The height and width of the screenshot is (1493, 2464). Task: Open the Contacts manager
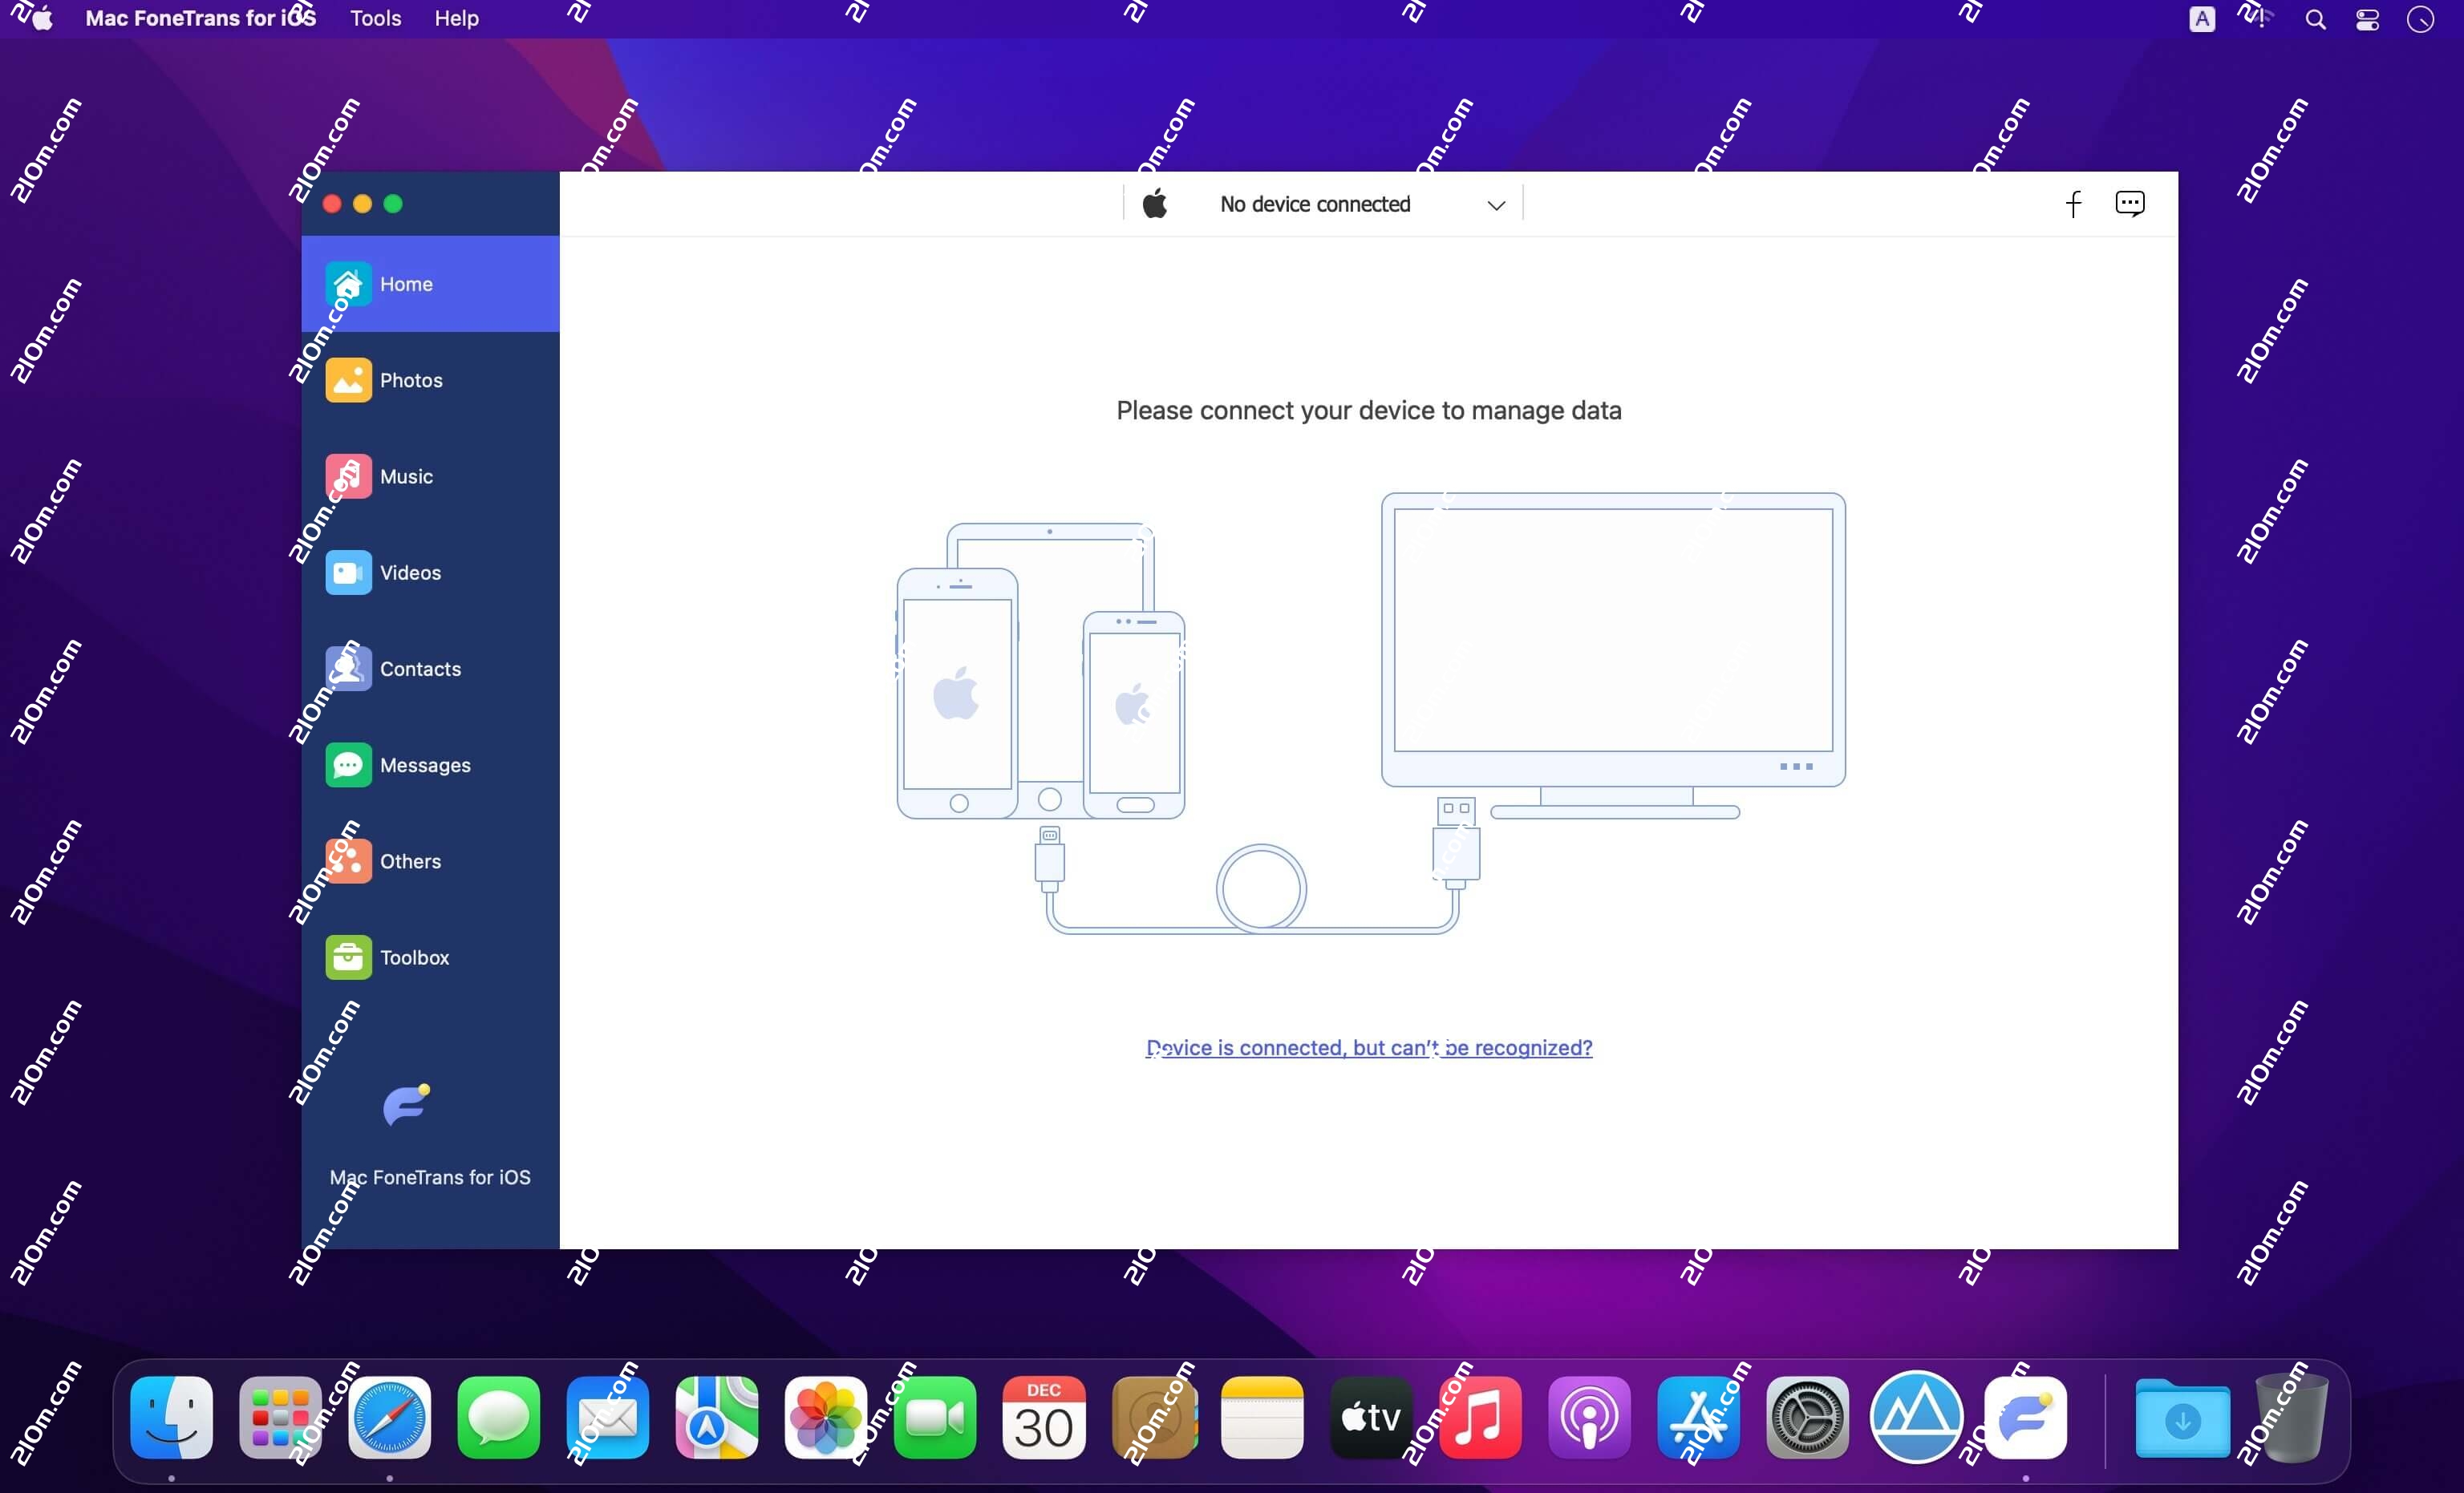(421, 668)
